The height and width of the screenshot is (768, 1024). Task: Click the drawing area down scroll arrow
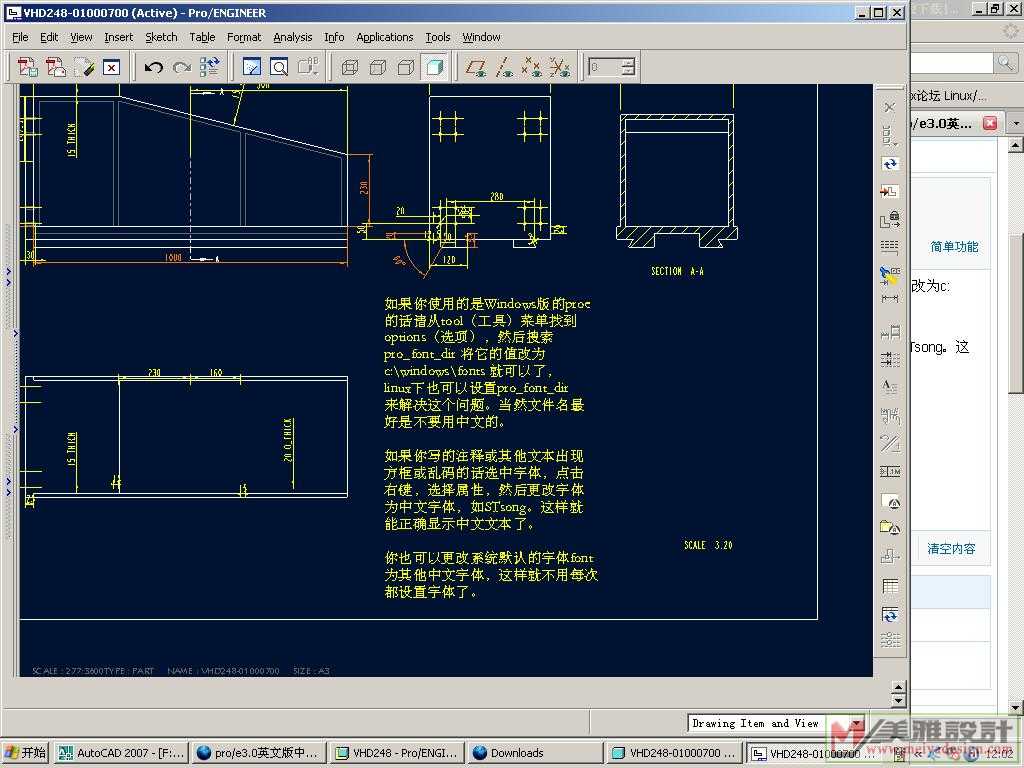(x=899, y=701)
